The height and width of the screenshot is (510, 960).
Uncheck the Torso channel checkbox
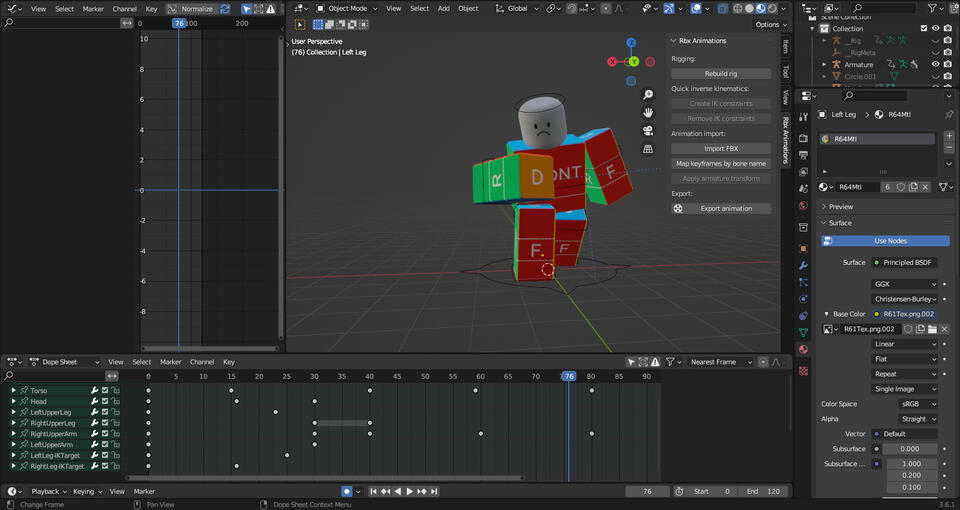[105, 391]
